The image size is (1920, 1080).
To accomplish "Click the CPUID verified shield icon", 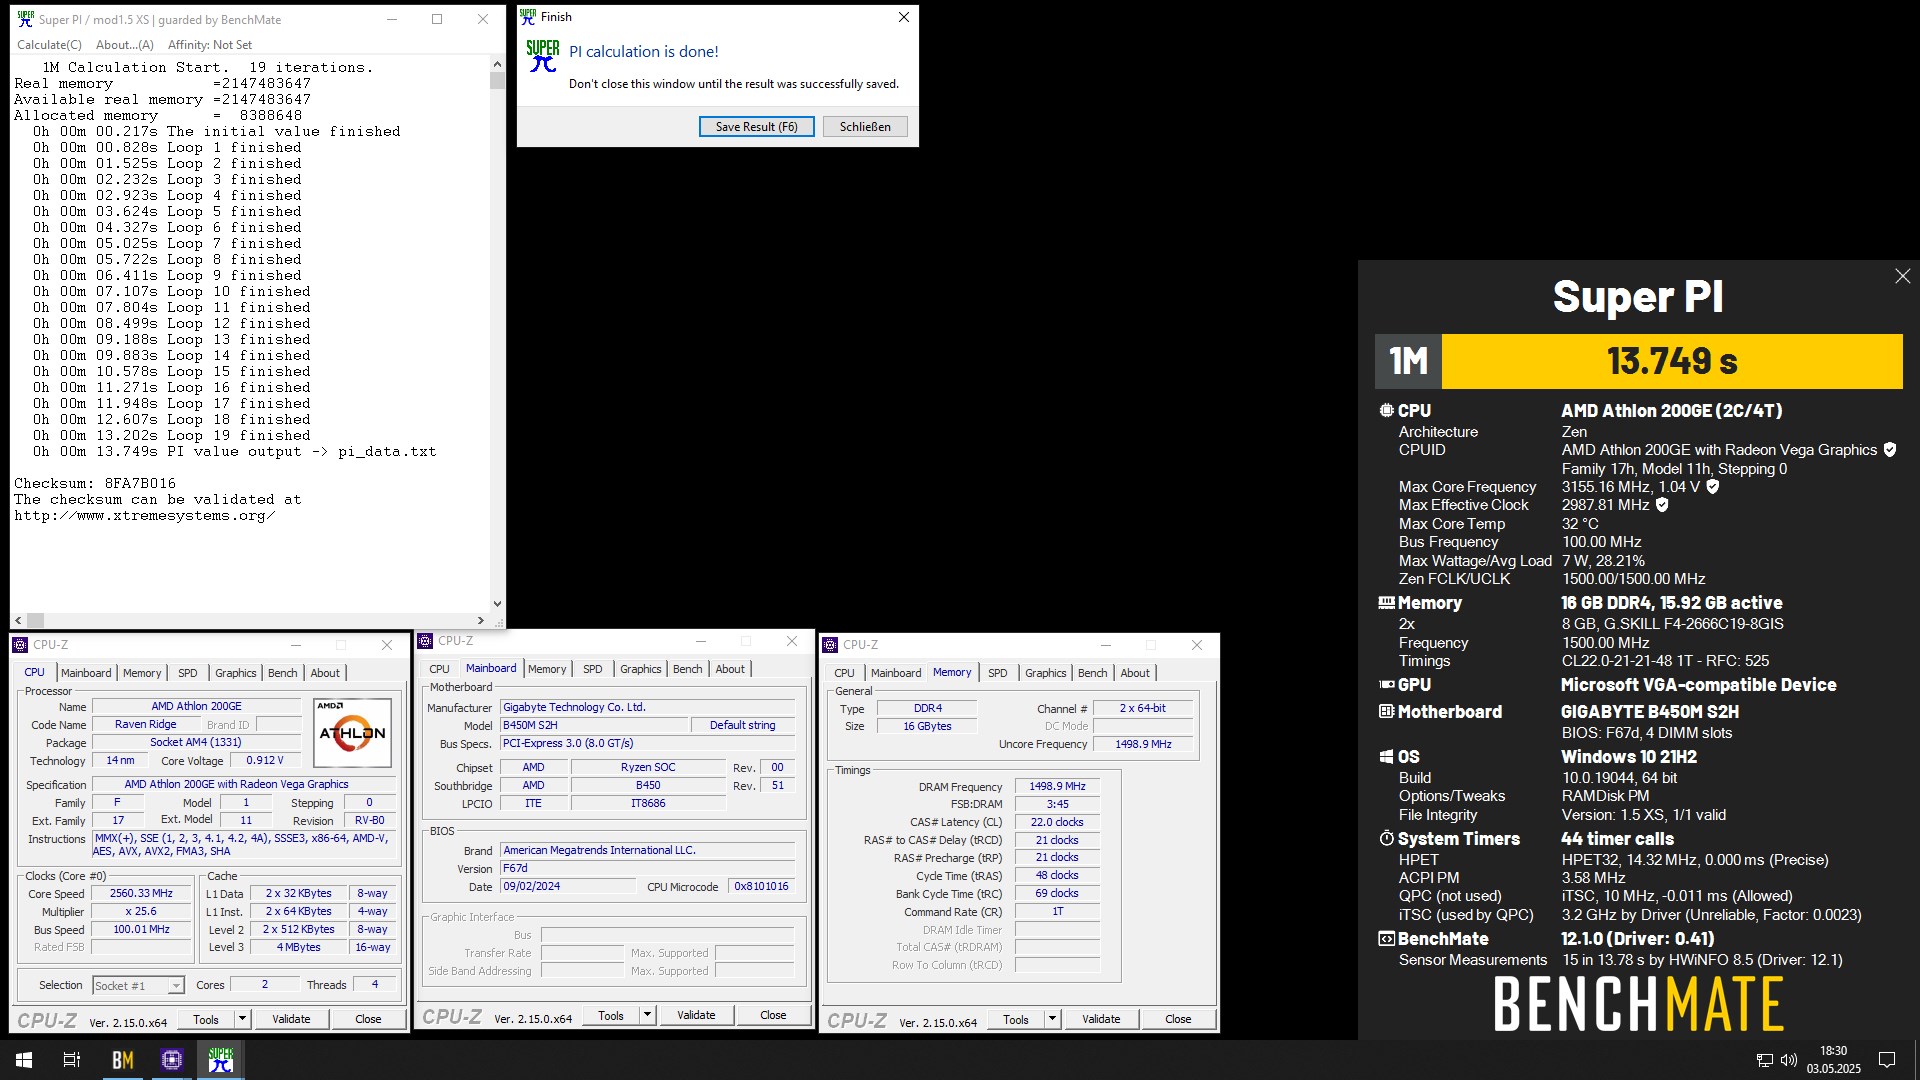I will pos(1890,450).
